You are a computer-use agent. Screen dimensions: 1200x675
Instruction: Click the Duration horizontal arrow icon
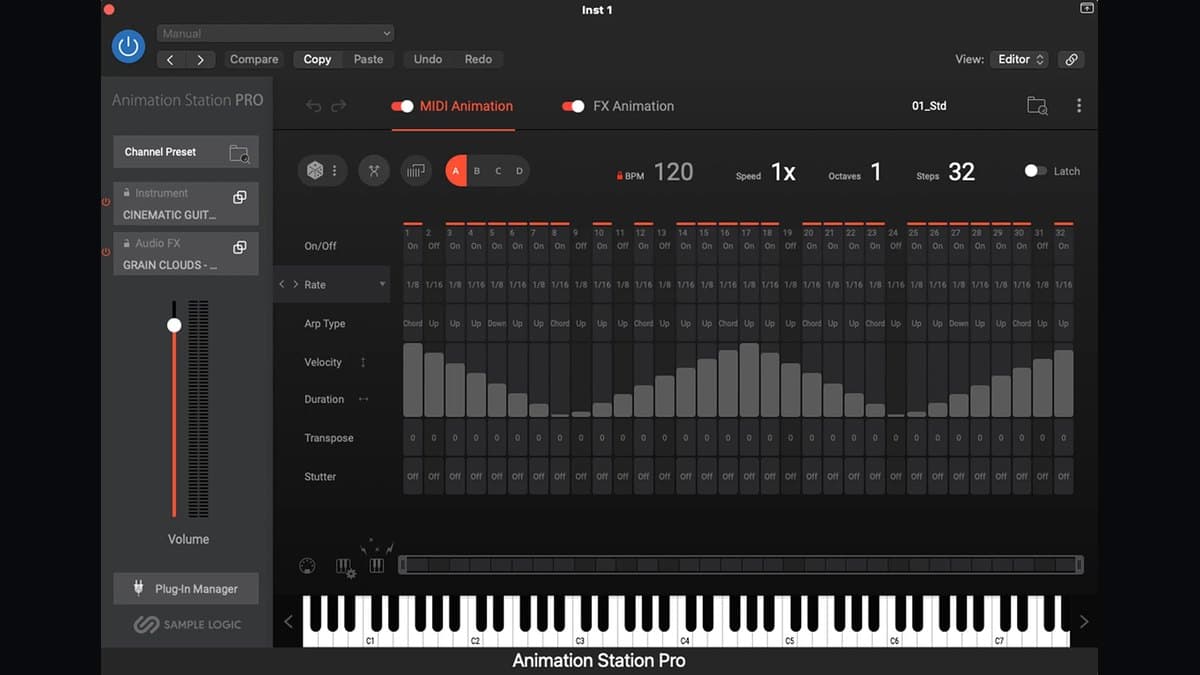point(363,399)
